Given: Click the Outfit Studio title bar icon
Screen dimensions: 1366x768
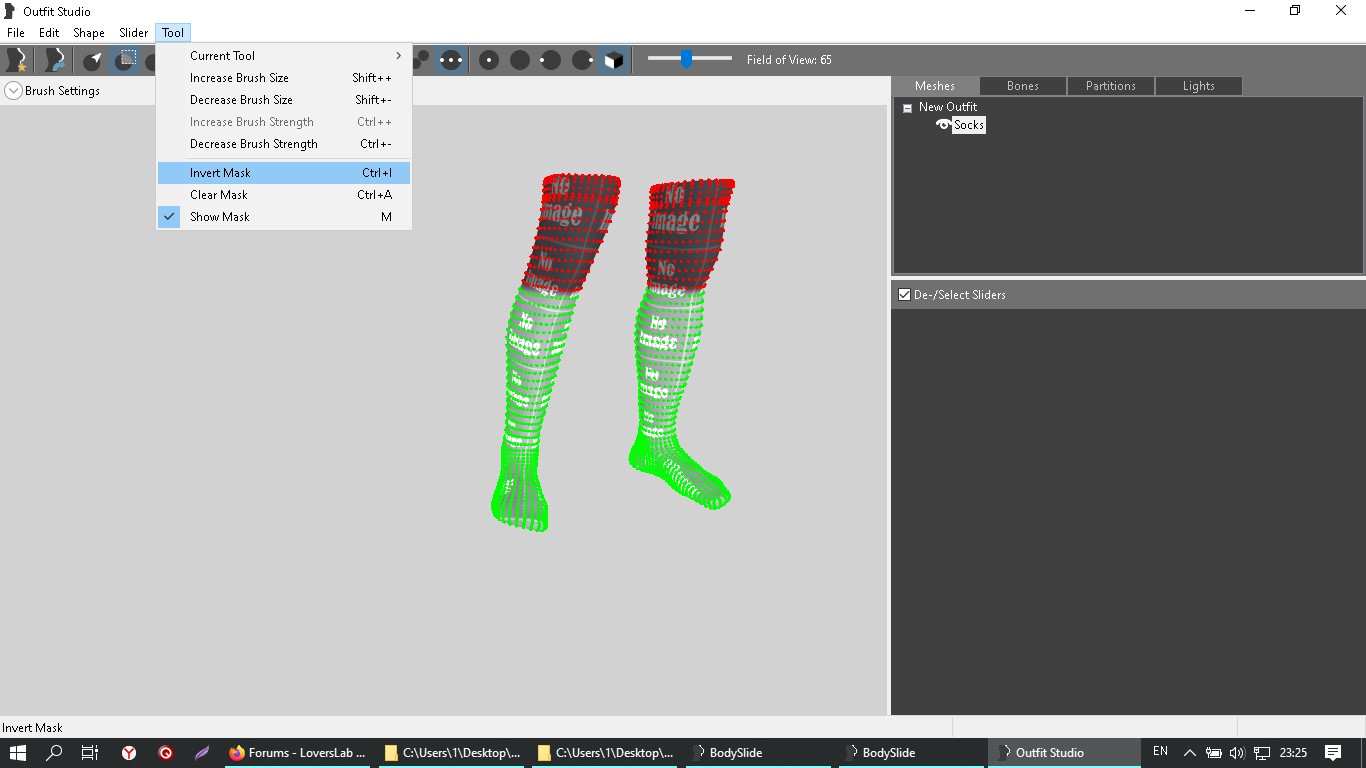Looking at the screenshot, I should coord(10,11).
